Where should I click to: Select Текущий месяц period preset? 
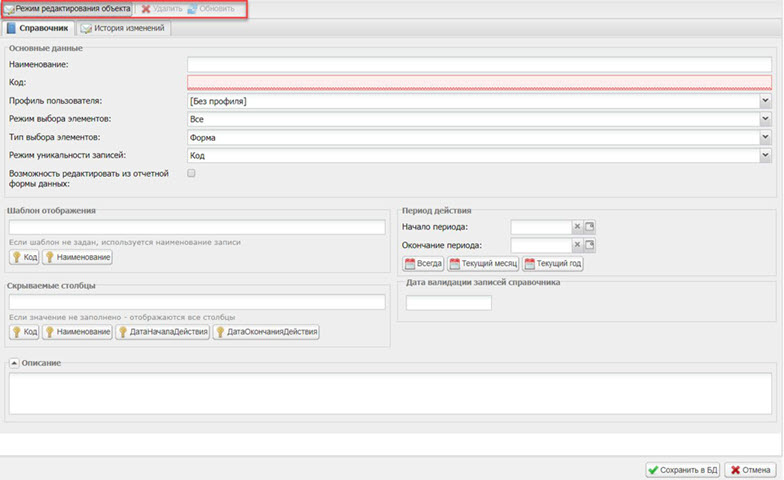483,264
